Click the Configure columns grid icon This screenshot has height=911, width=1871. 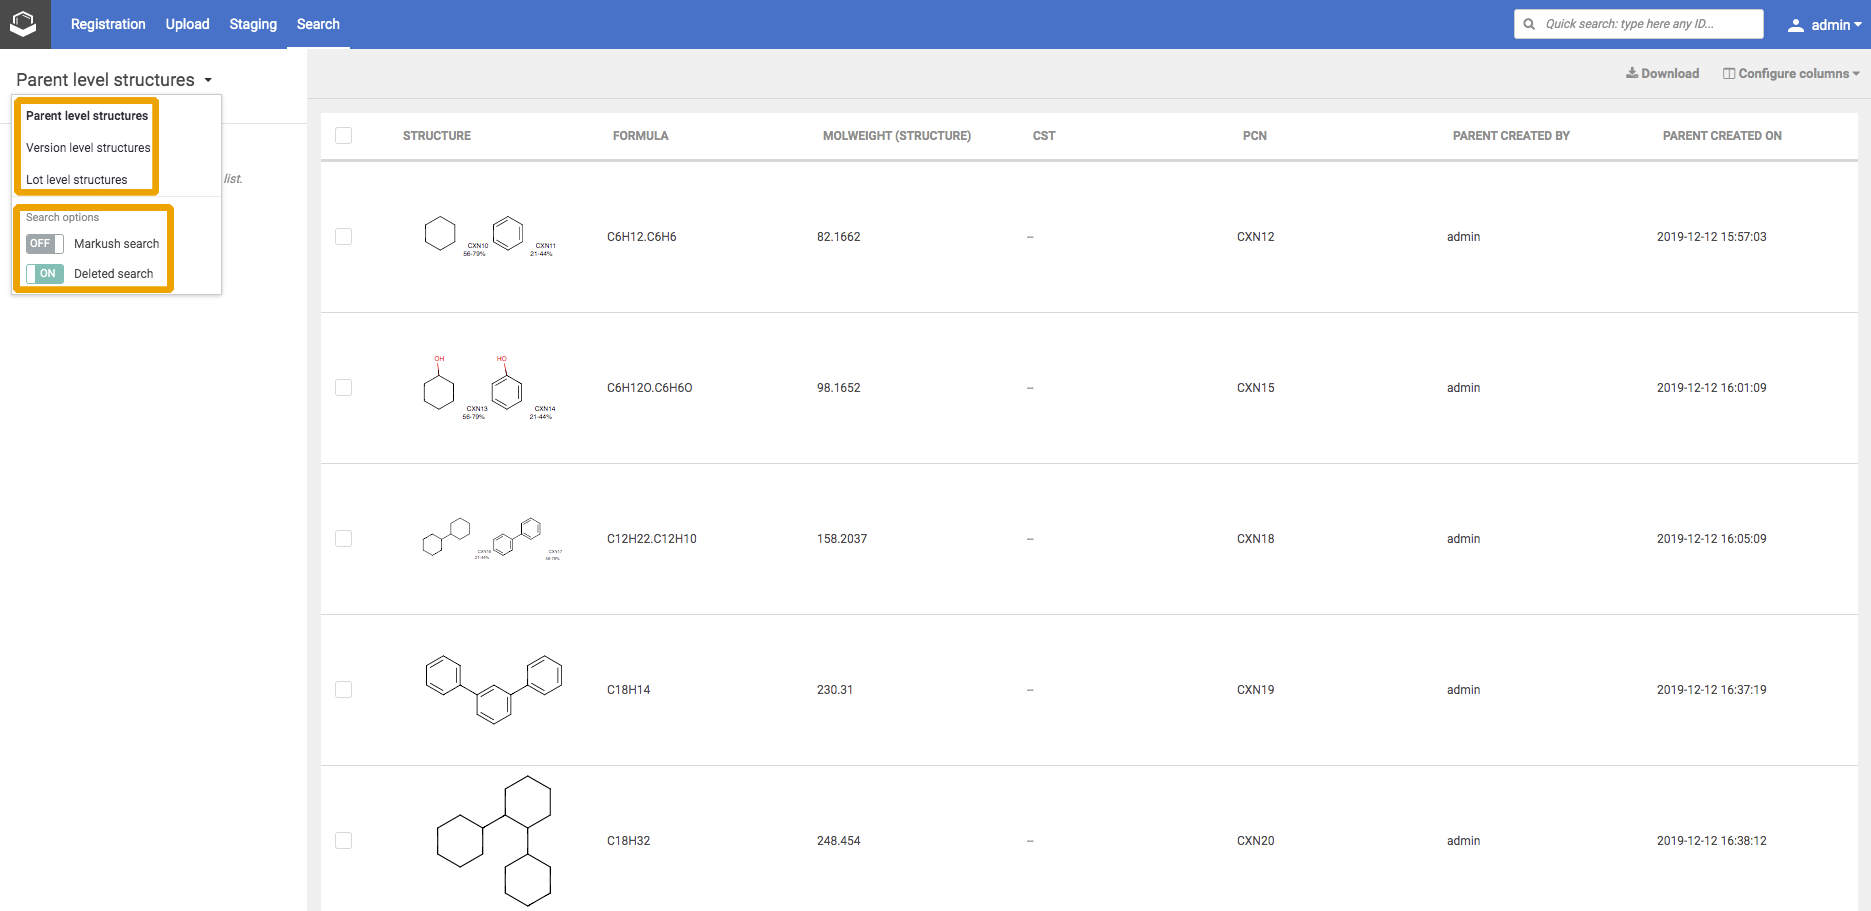tap(1727, 73)
